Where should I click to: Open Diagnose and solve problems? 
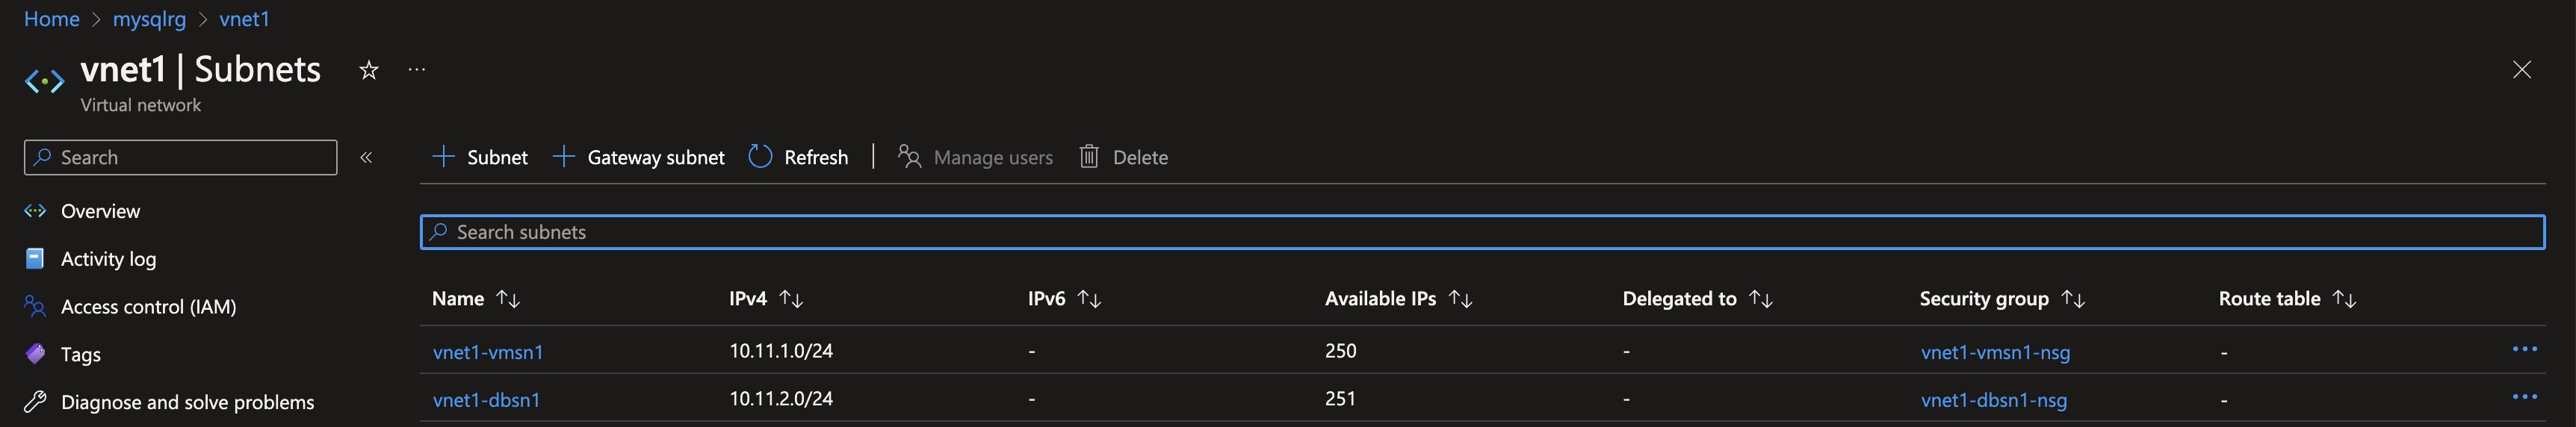[187, 402]
